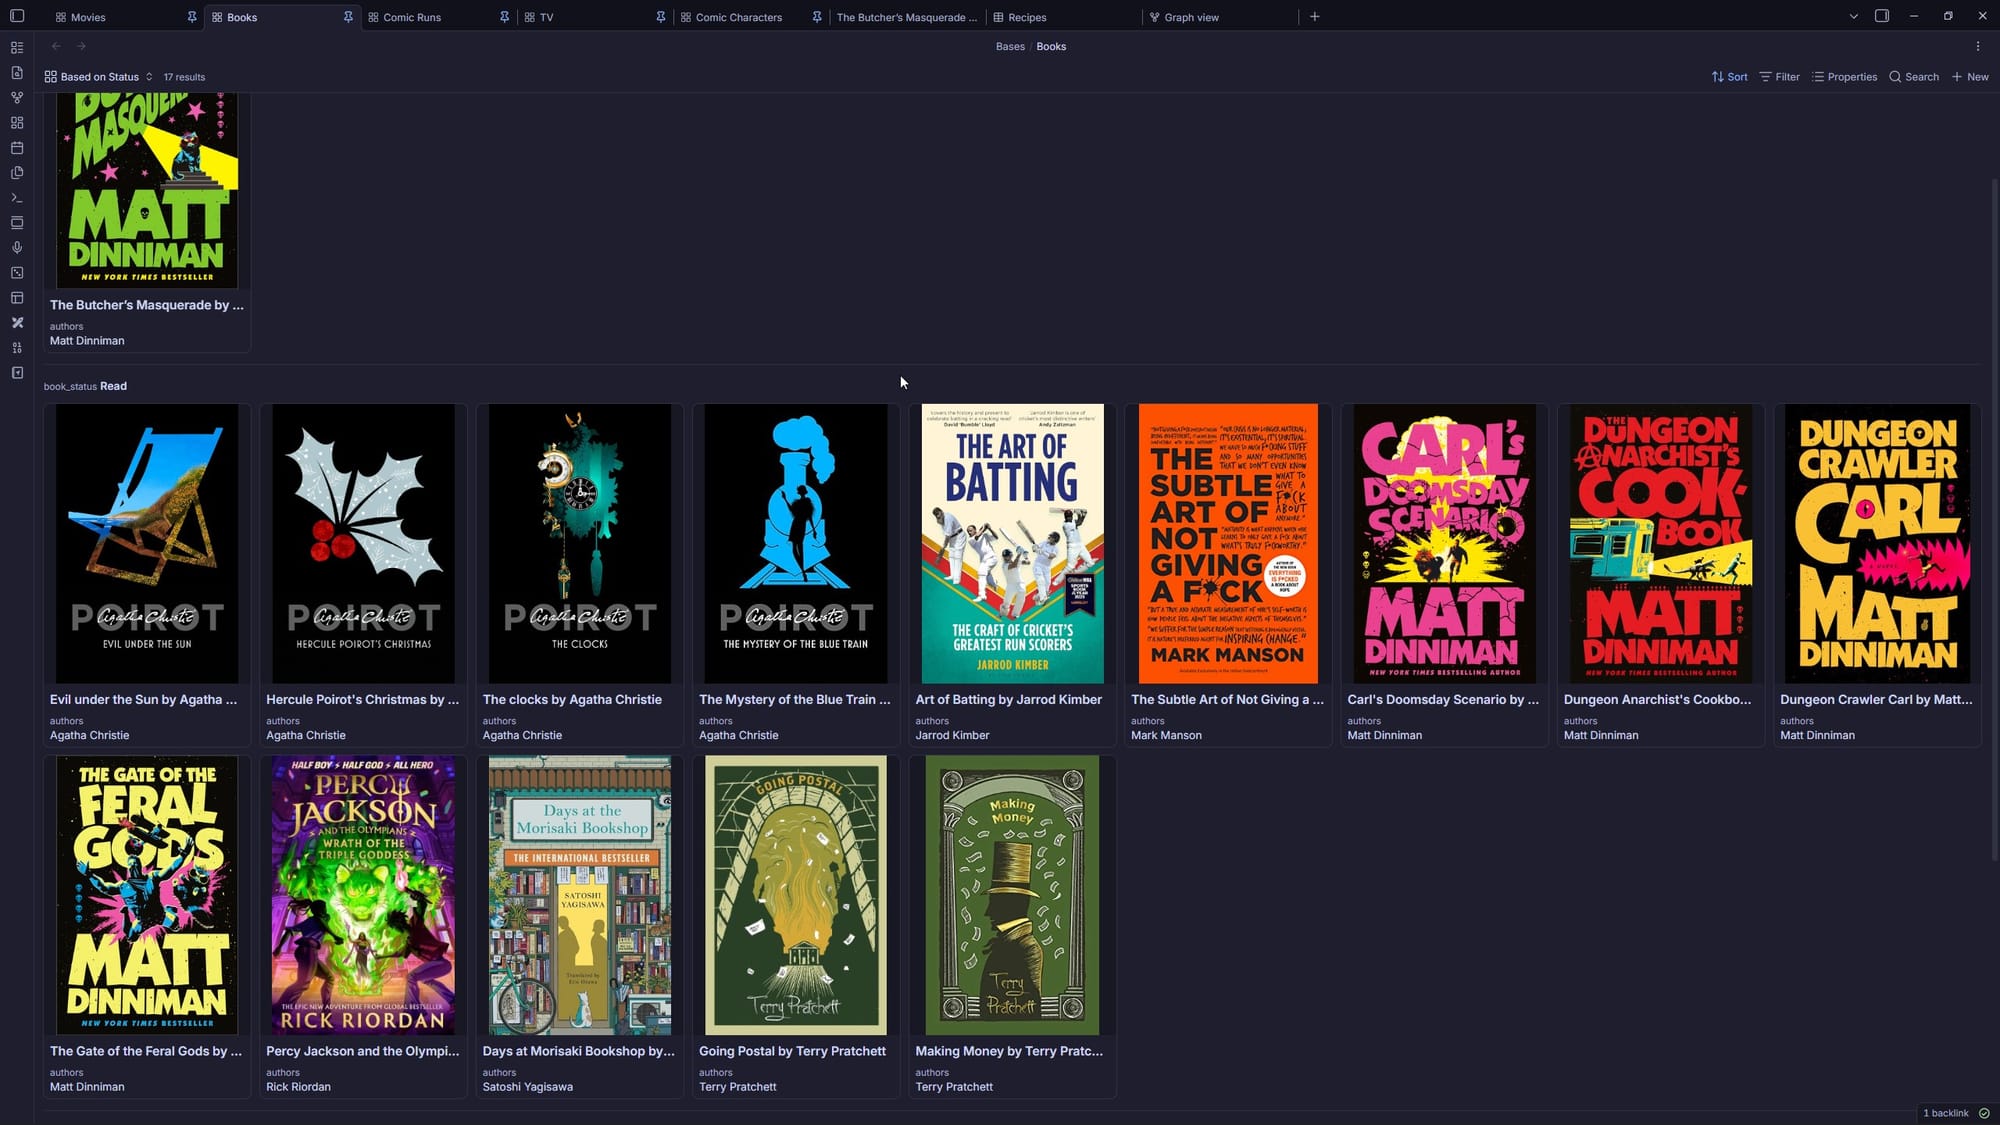Image resolution: width=2000 pixels, height=1125 pixels.
Task: Toggle the left sidebar panel icon
Action: [x=17, y=16]
